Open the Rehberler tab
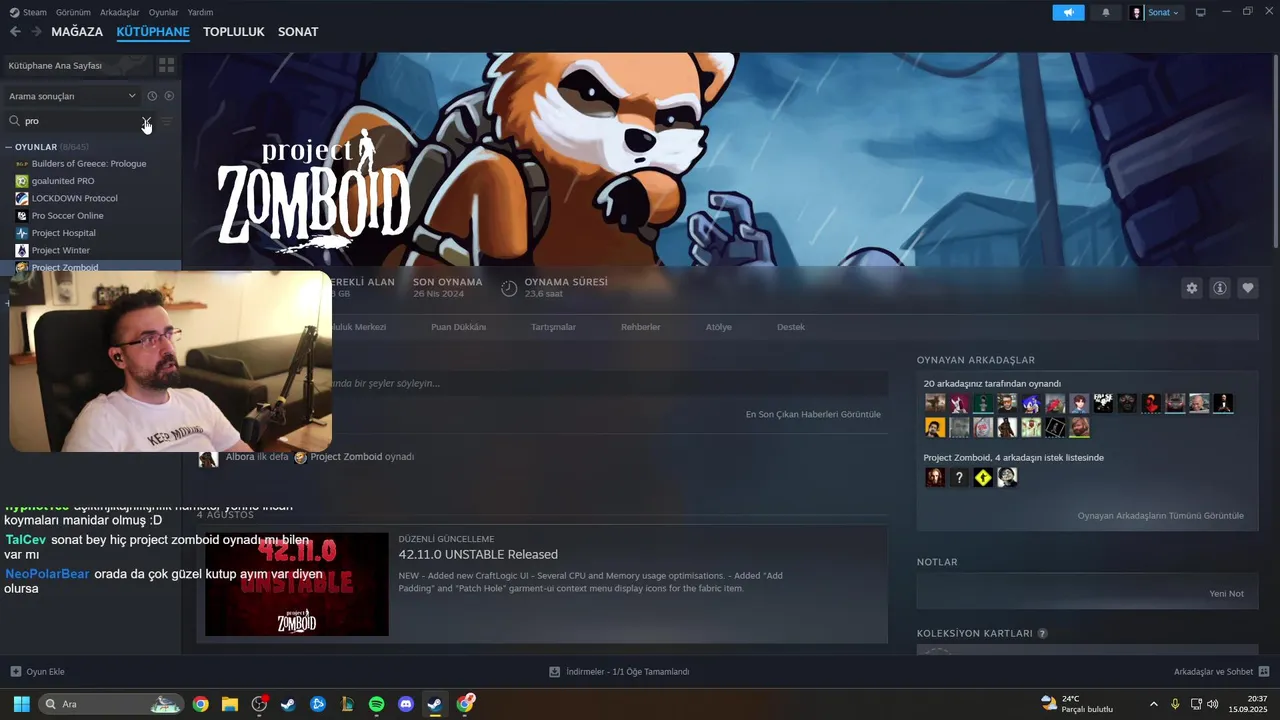 pyautogui.click(x=641, y=327)
